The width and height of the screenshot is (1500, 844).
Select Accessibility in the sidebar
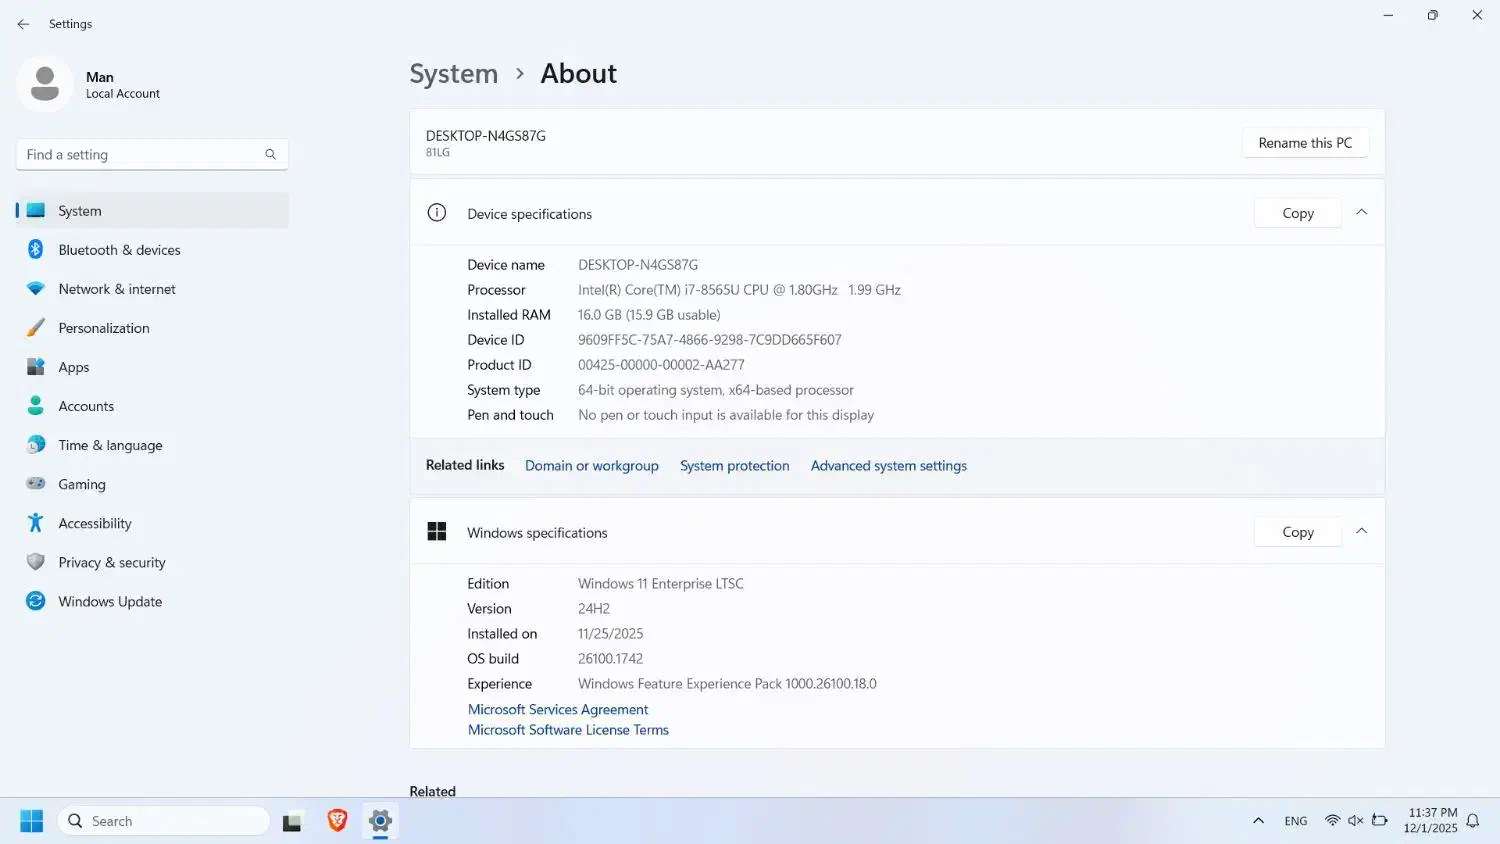click(x=95, y=523)
